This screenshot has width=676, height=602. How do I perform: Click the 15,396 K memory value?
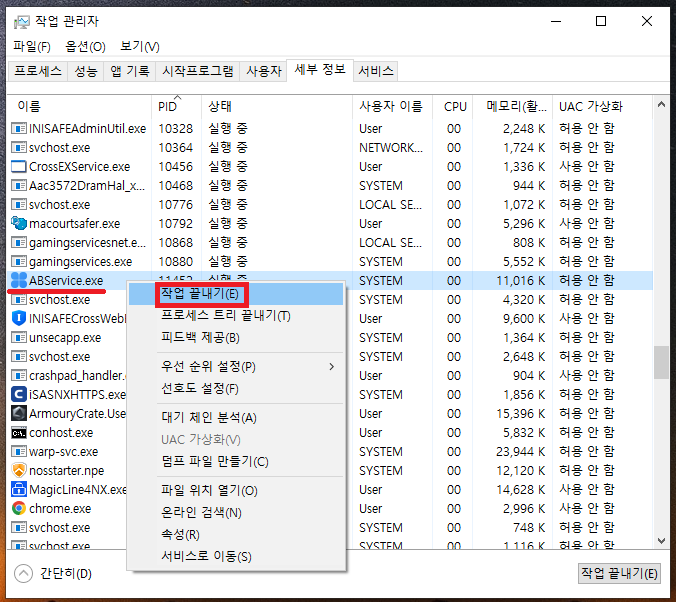coord(520,414)
